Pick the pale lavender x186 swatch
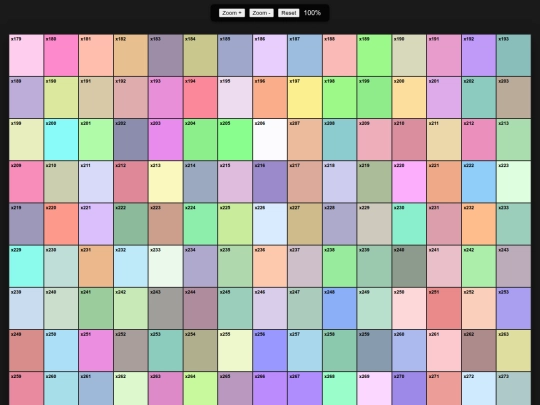The image size is (540, 405). (270, 55)
